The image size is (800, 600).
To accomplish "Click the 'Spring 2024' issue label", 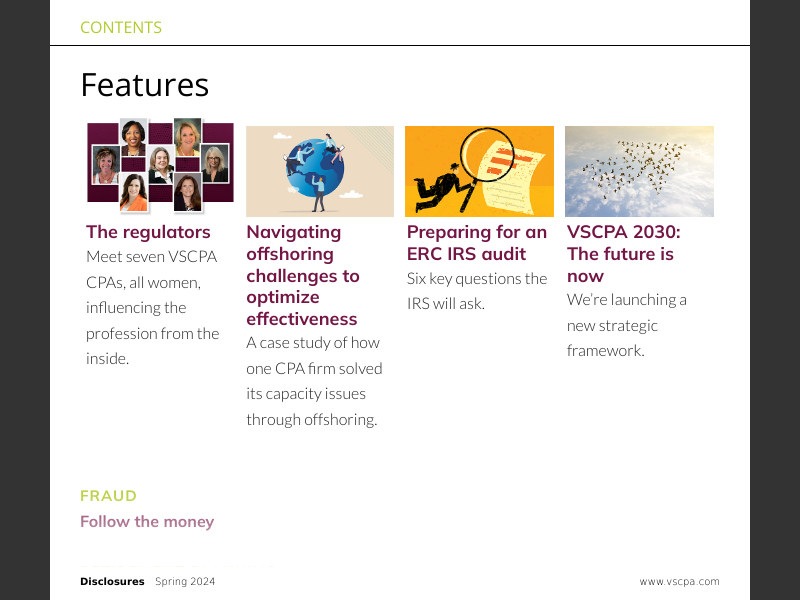I will 185,582.
